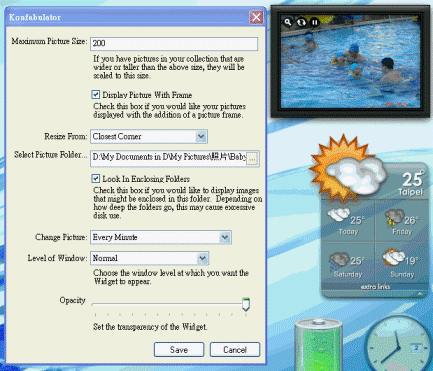Save the widget preferences
Viewport: 433px width, 371px height.
[x=179, y=350]
